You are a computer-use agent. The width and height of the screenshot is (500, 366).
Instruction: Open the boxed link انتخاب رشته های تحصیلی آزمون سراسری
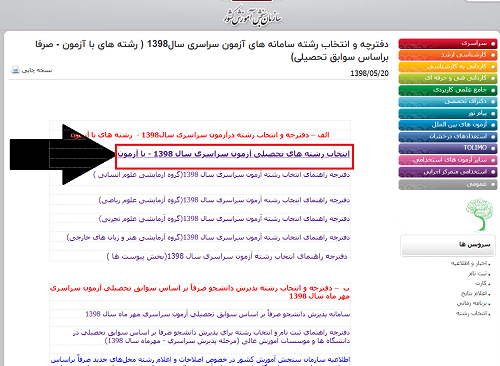tap(234, 154)
